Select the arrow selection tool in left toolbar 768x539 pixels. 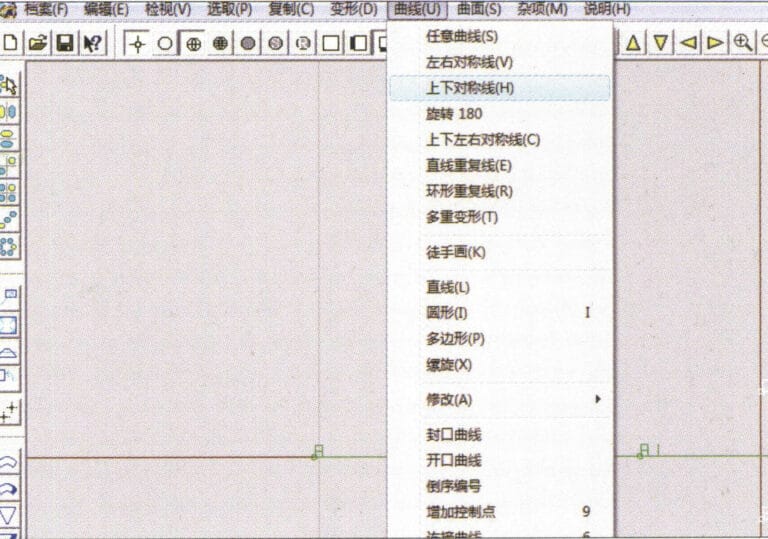point(9,86)
